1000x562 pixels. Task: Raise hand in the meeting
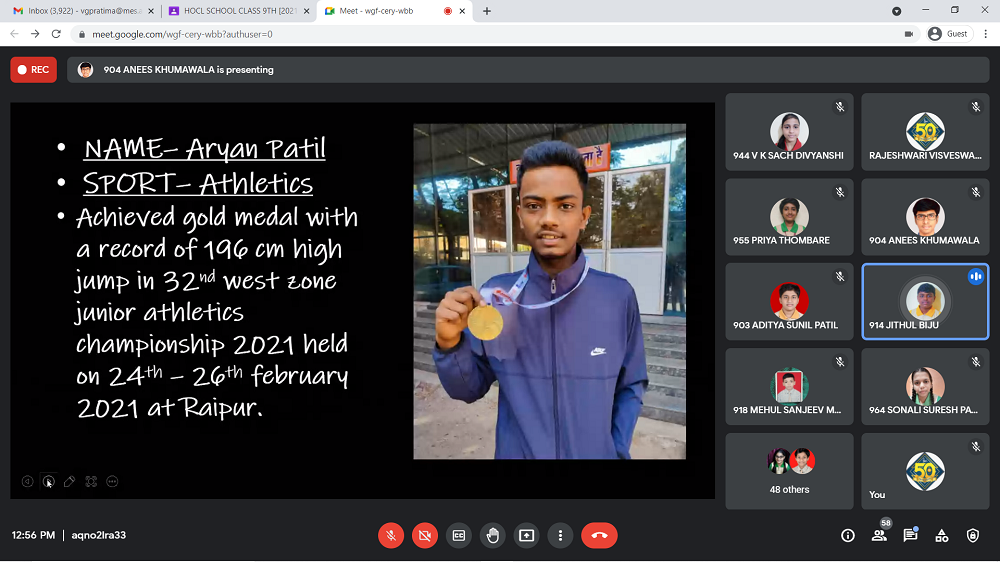[493, 535]
